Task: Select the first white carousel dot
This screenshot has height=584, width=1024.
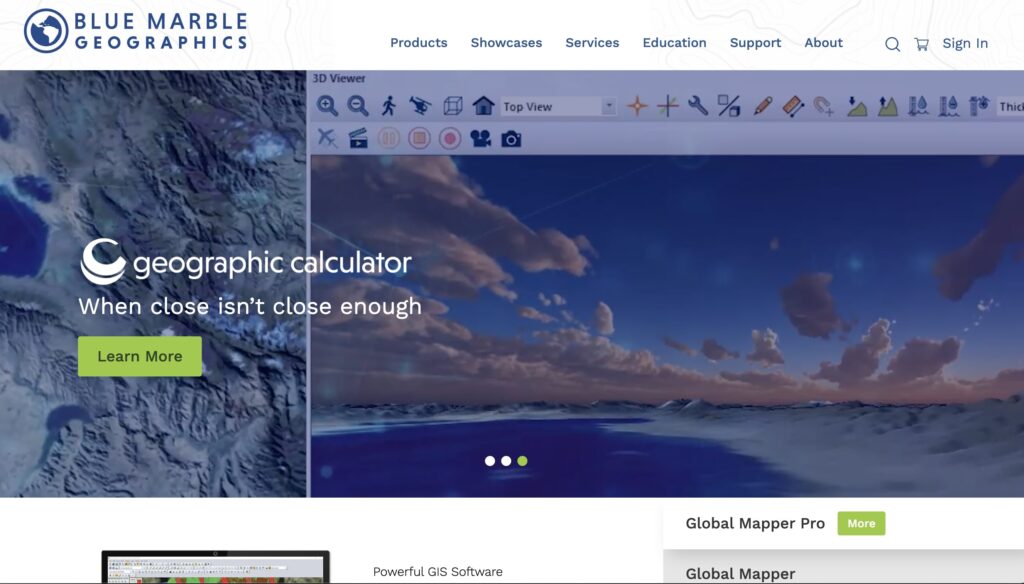Action: coord(490,461)
